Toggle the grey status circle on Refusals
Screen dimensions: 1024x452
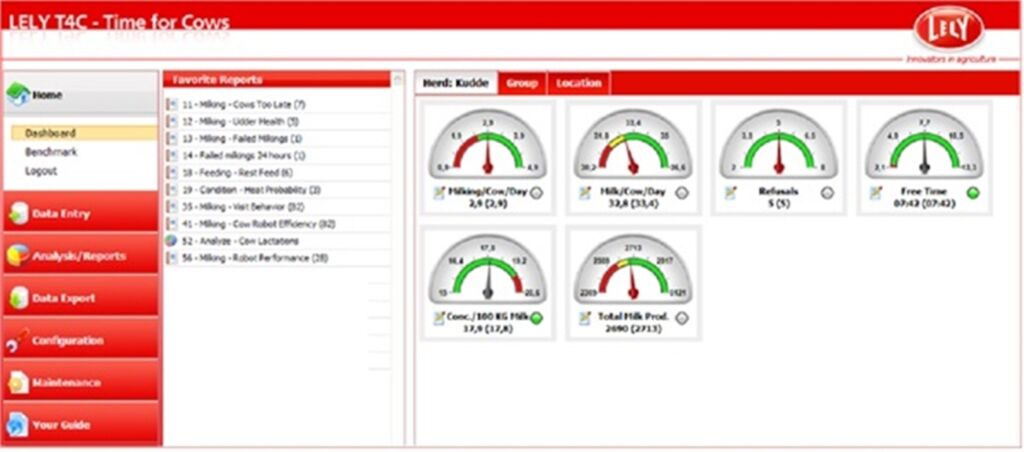coord(827,193)
